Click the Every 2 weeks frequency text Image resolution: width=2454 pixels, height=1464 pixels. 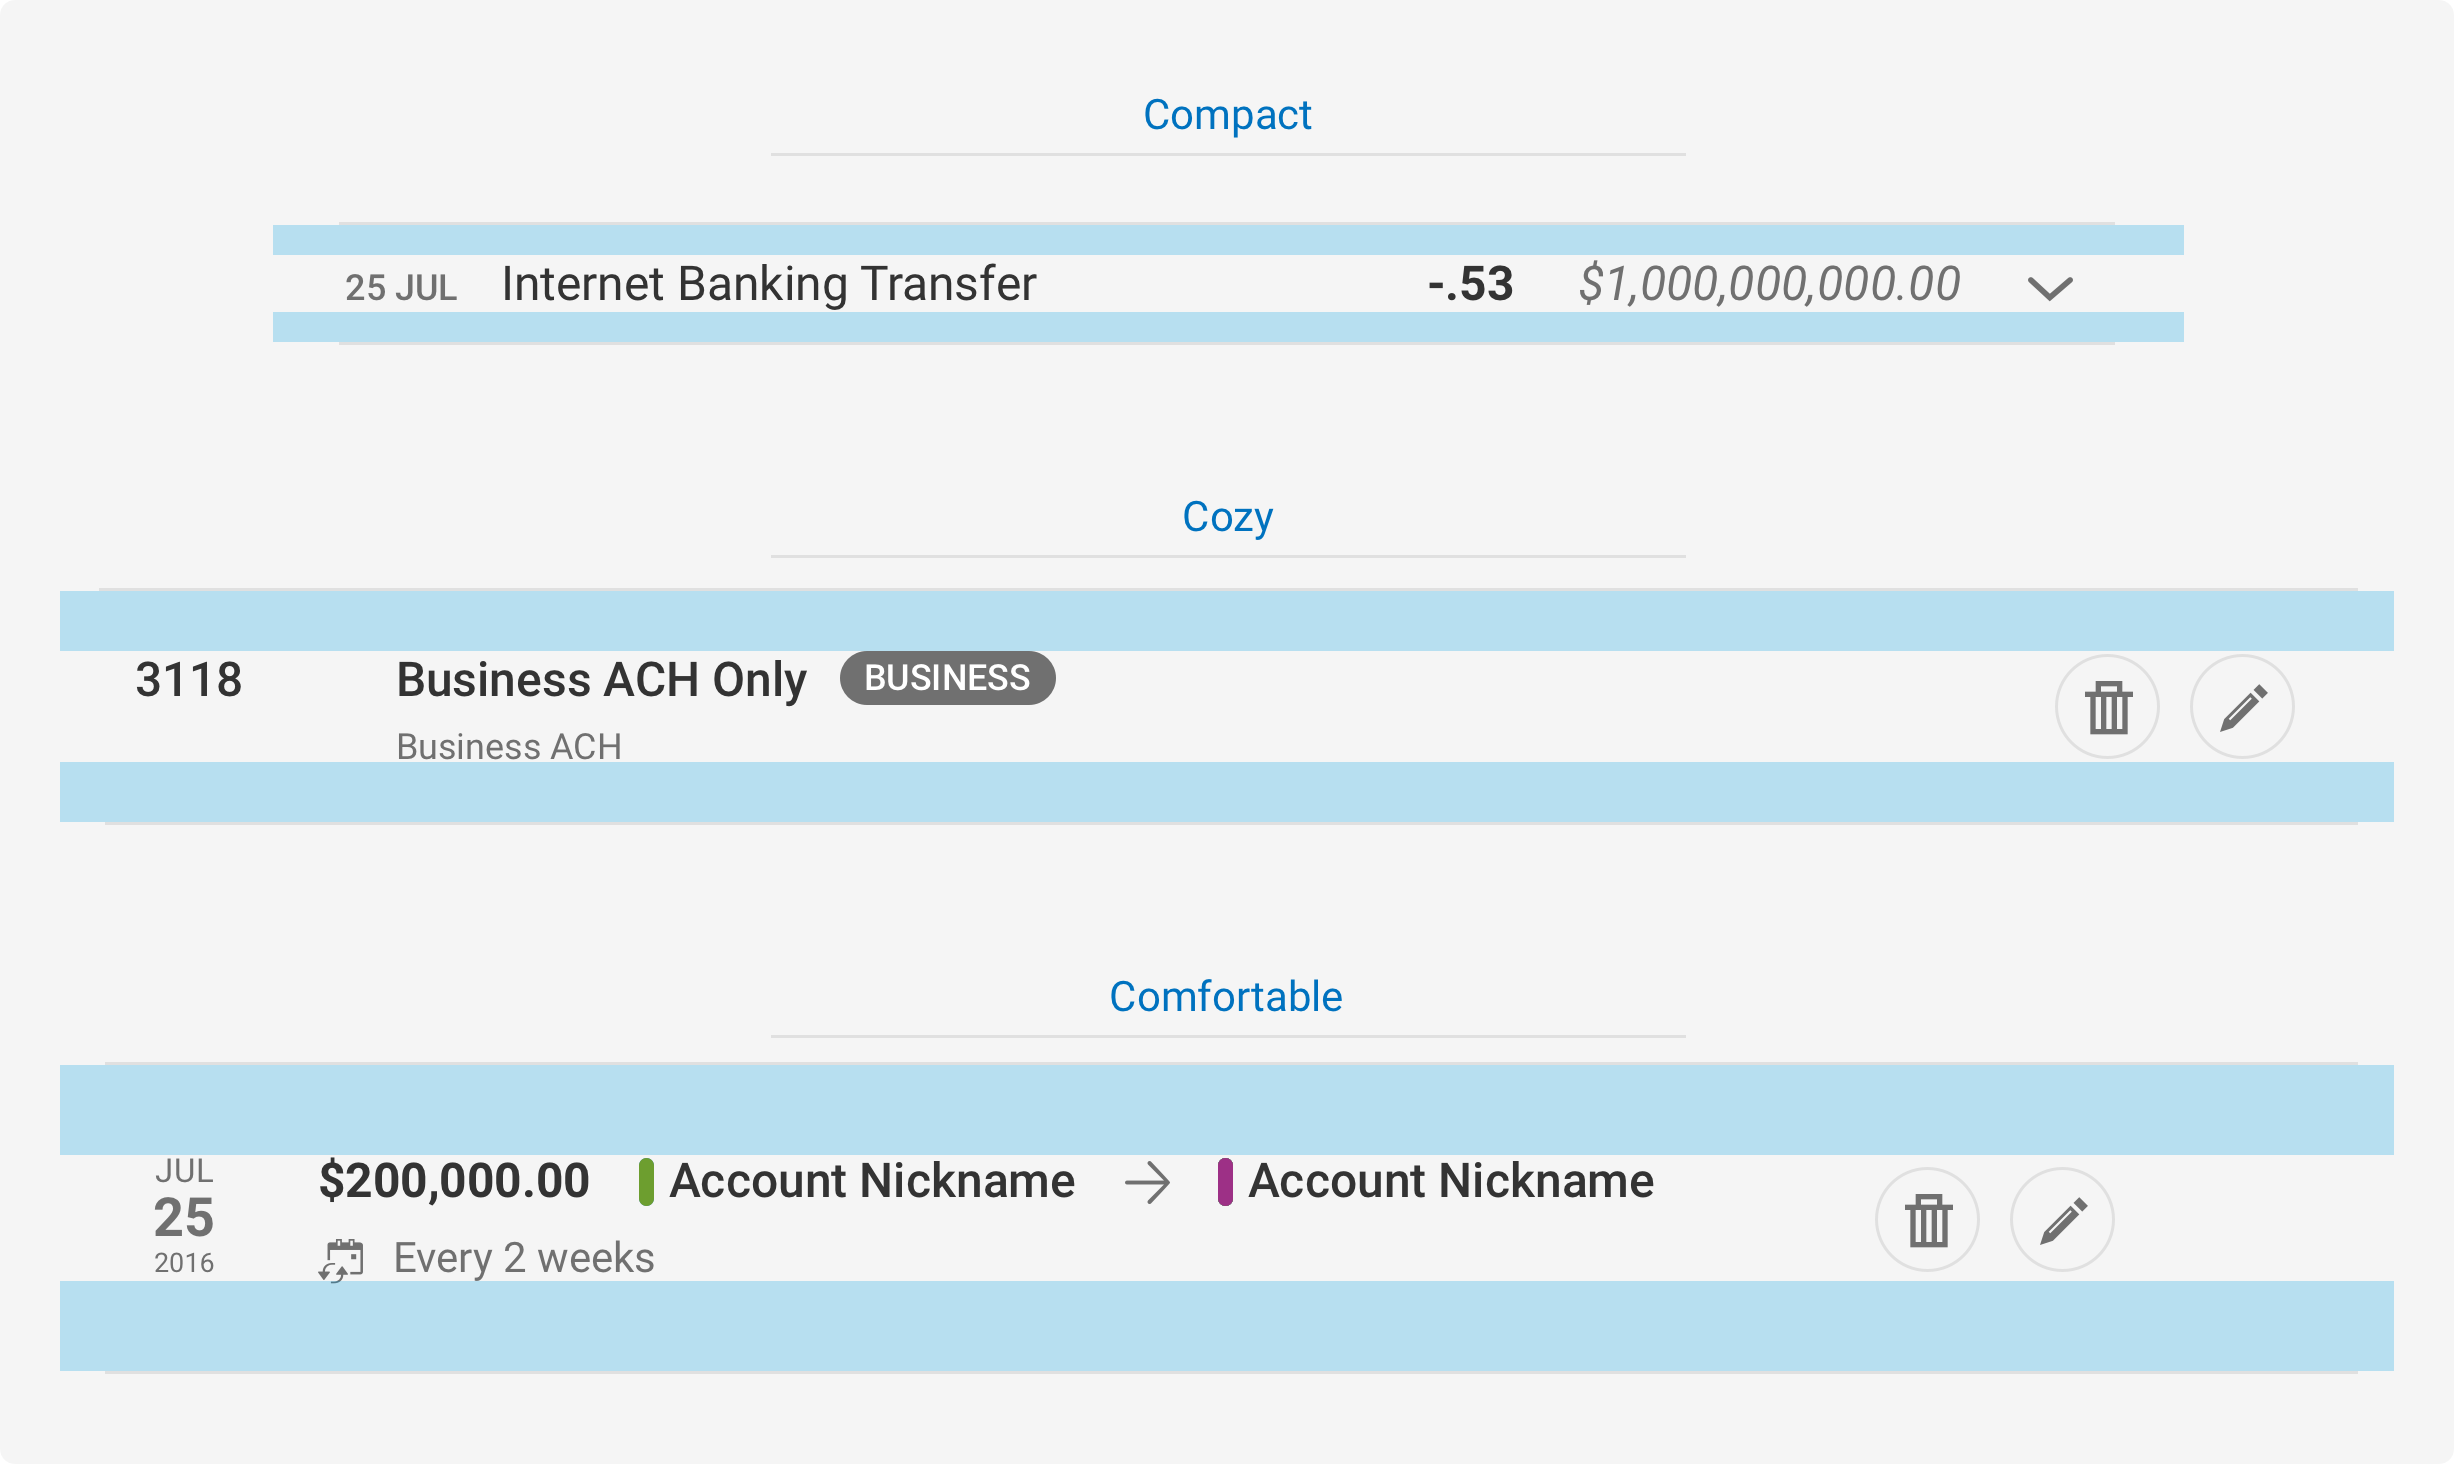[523, 1258]
